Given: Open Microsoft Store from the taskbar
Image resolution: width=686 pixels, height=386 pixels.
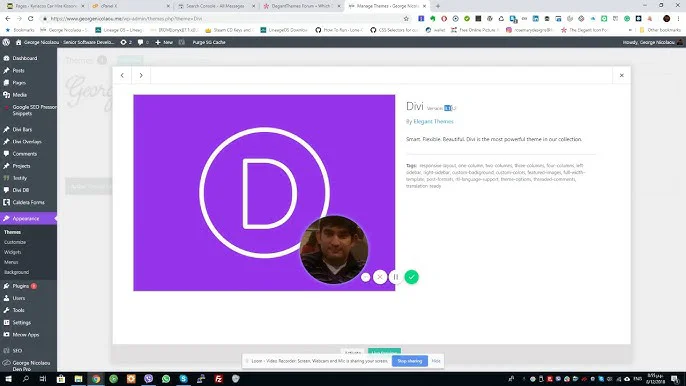Looking at the screenshot, I should click(x=61, y=379).
